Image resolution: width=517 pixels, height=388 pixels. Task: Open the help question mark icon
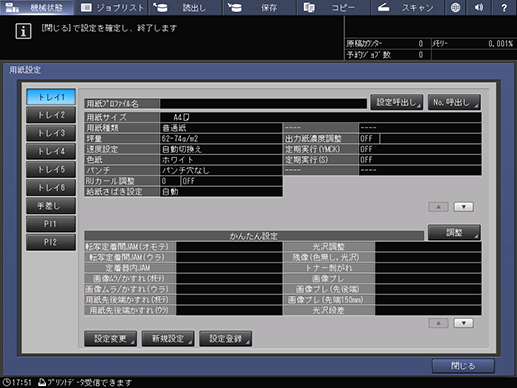(x=504, y=7)
